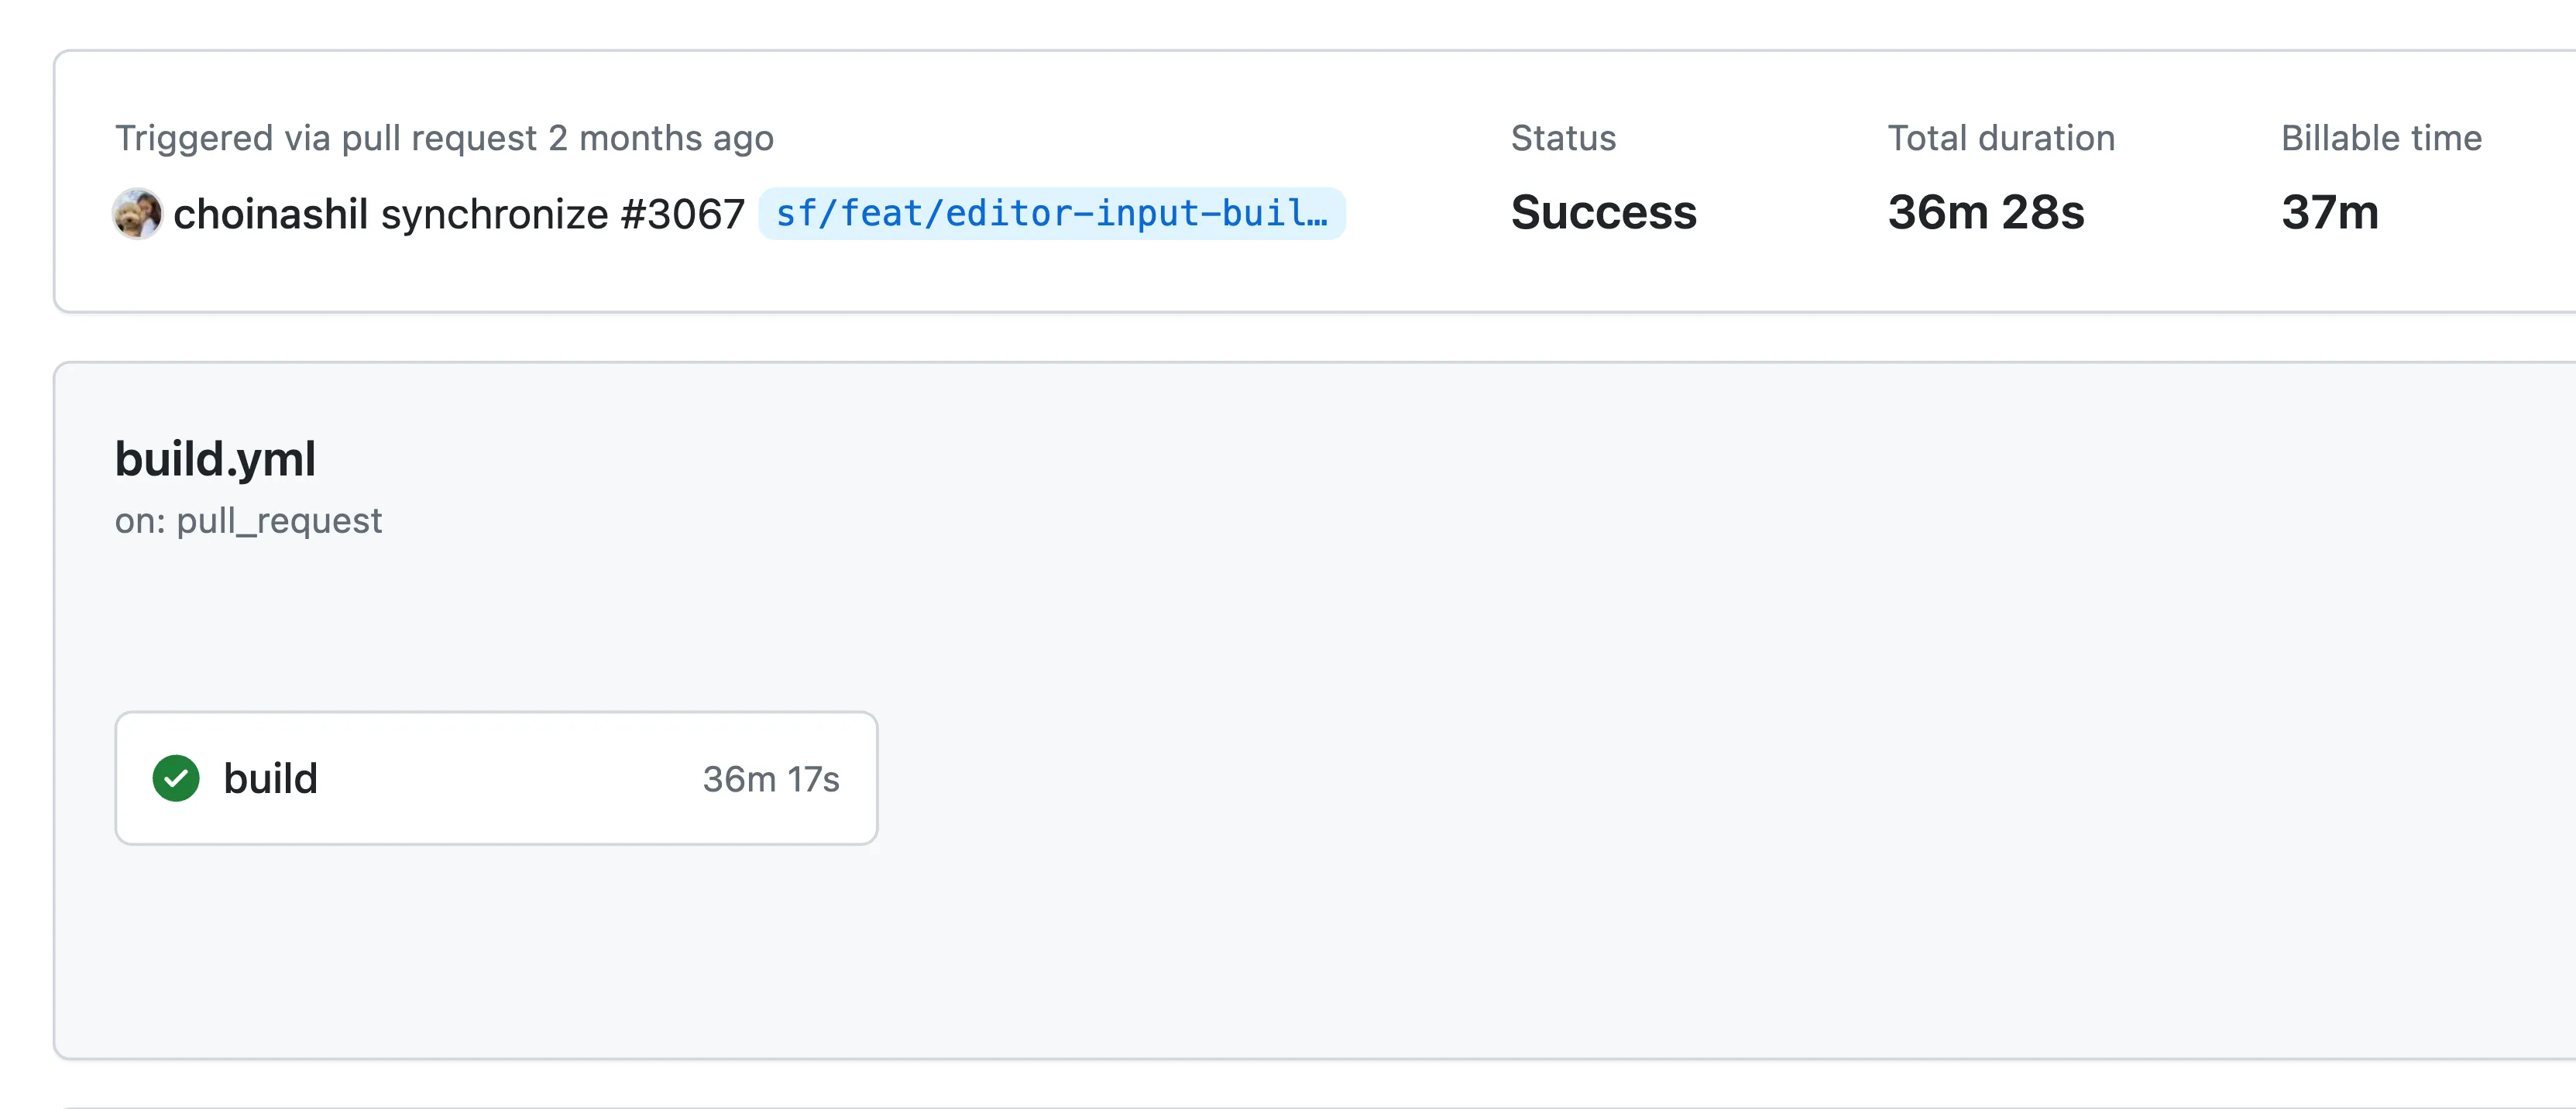2576x1109 pixels.
Task: Click the blank area below the branch label
Action: [1050, 275]
